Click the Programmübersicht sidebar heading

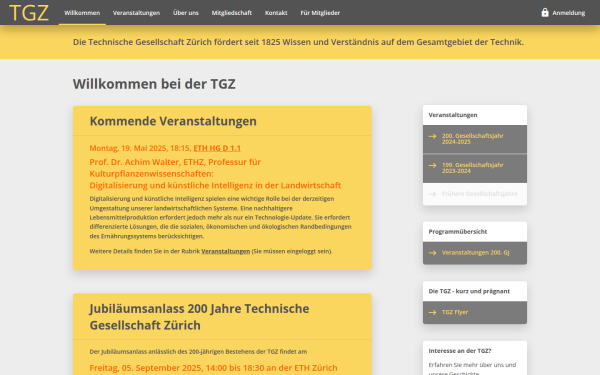click(458, 232)
